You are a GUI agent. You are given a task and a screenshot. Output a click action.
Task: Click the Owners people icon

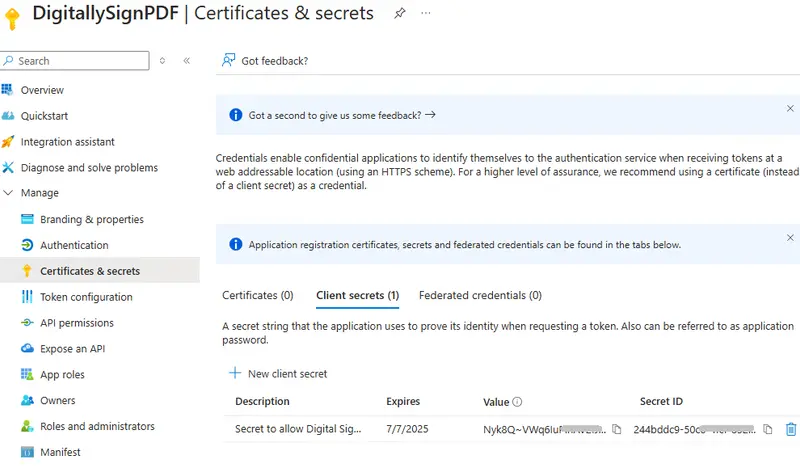coord(27,400)
